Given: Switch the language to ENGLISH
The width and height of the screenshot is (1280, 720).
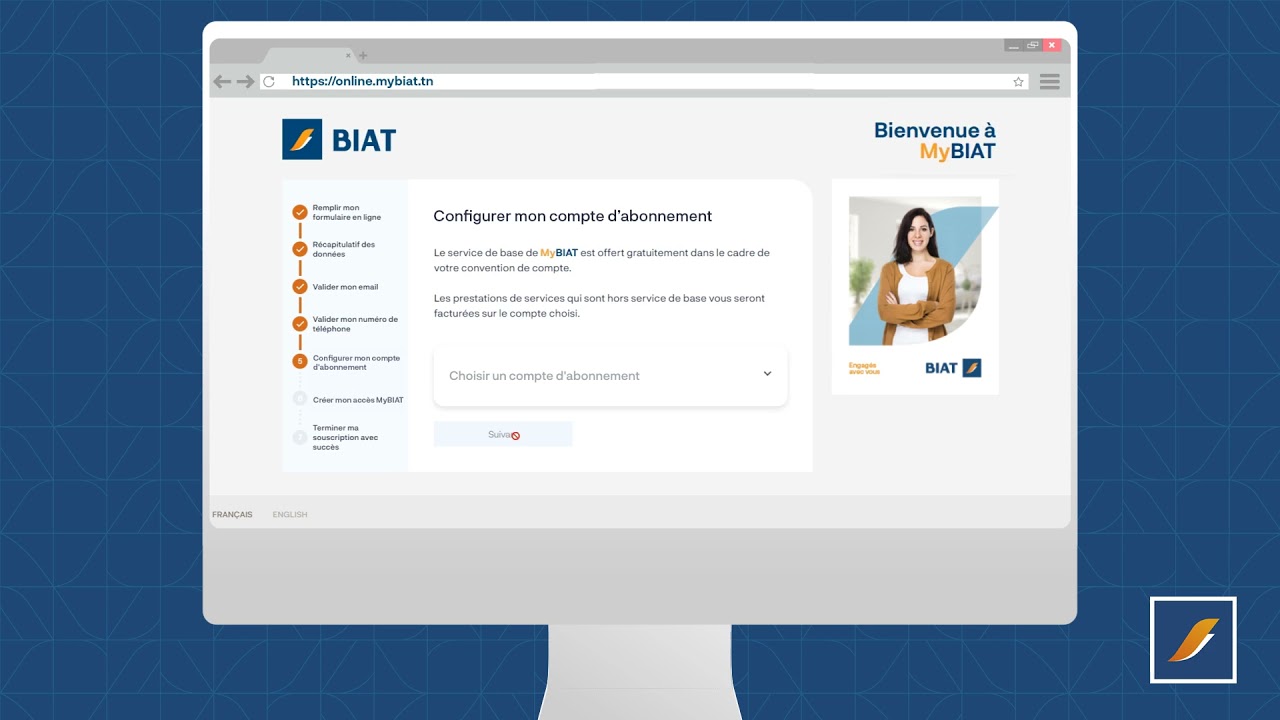Looking at the screenshot, I should pyautogui.click(x=289, y=514).
